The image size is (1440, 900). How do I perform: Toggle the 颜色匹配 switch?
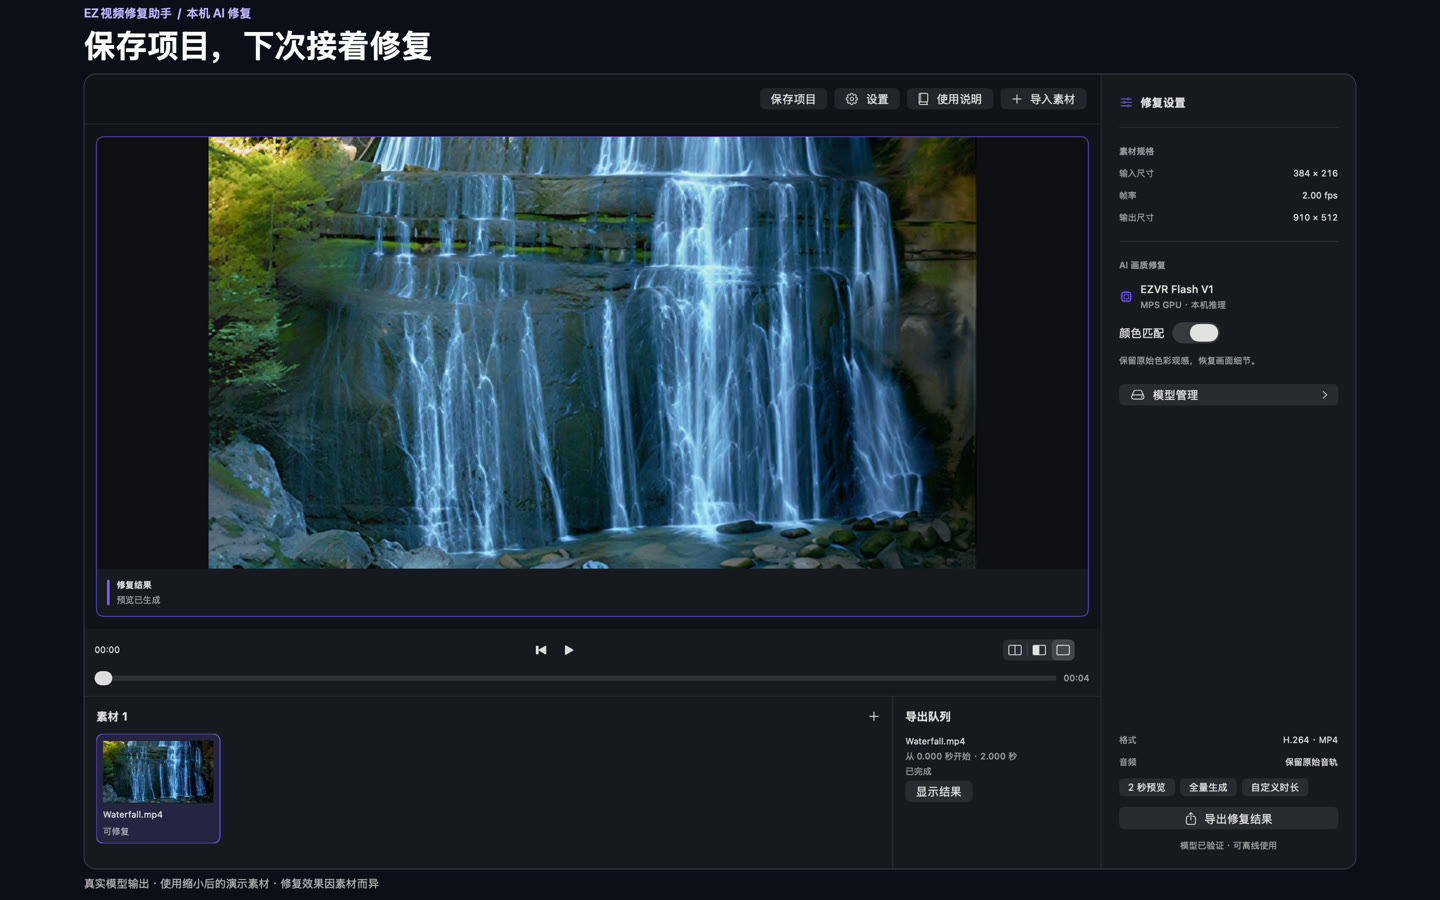(x=1196, y=333)
